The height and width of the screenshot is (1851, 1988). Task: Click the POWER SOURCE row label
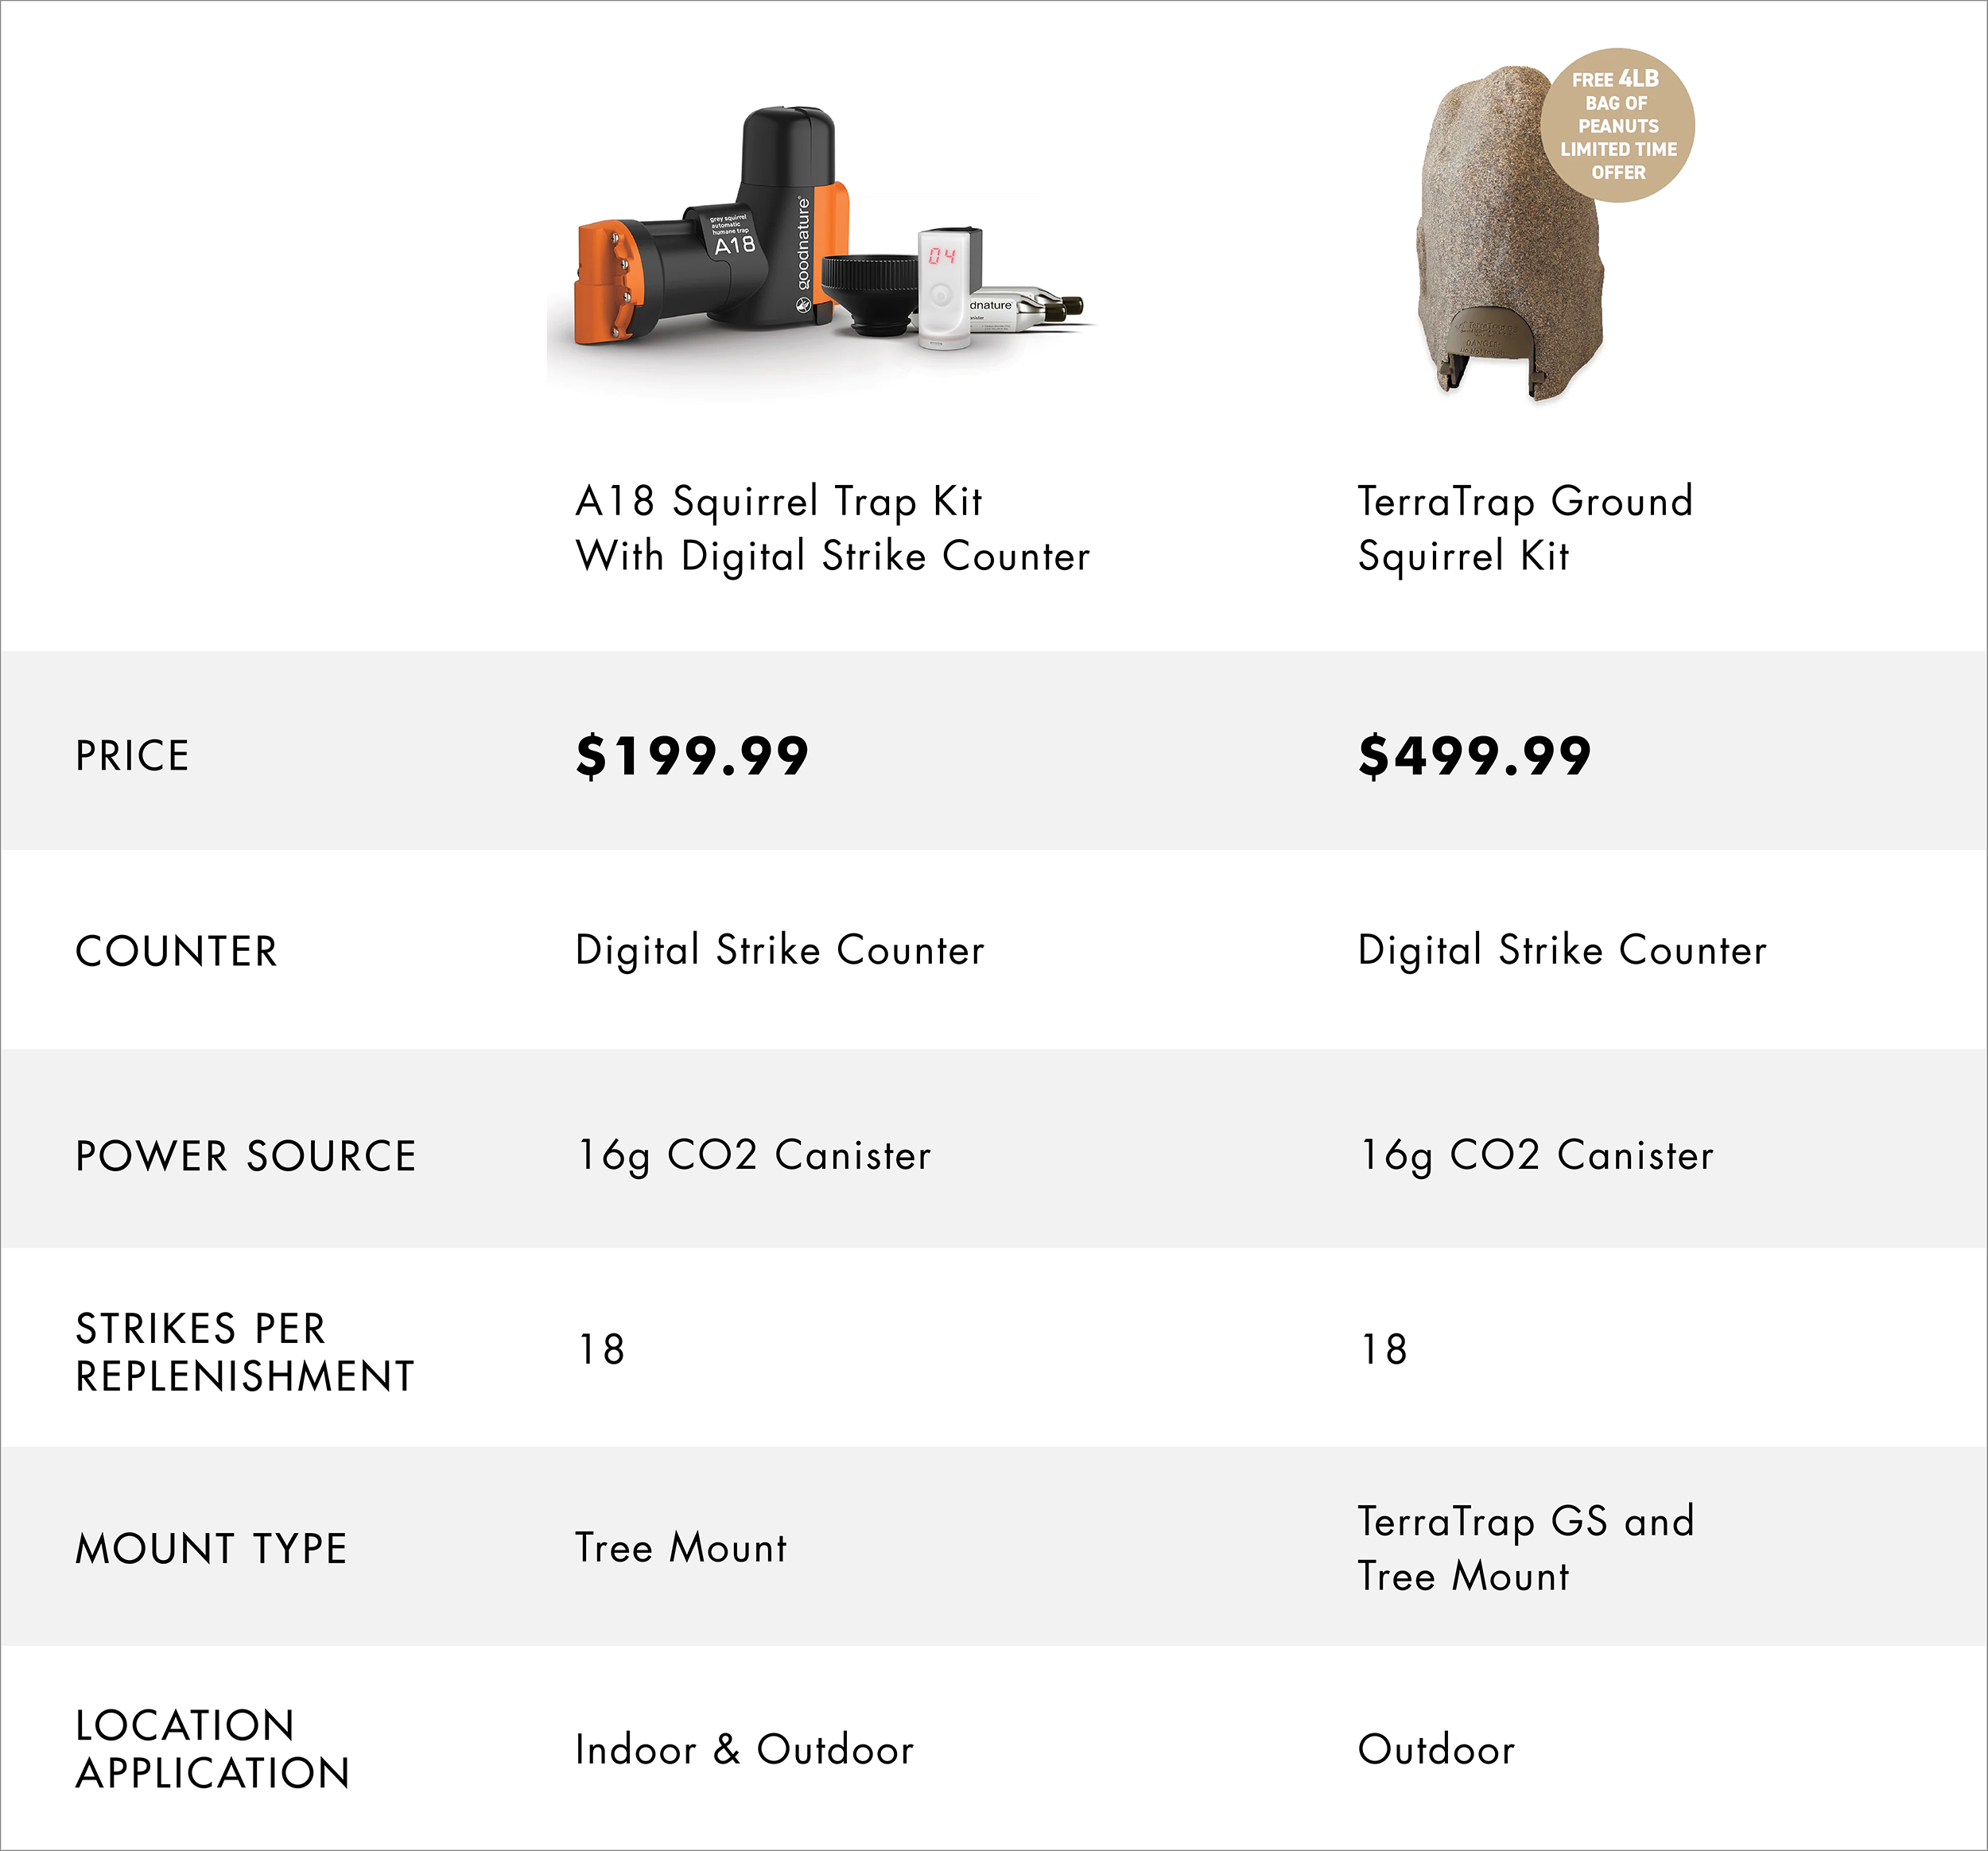point(246,1156)
